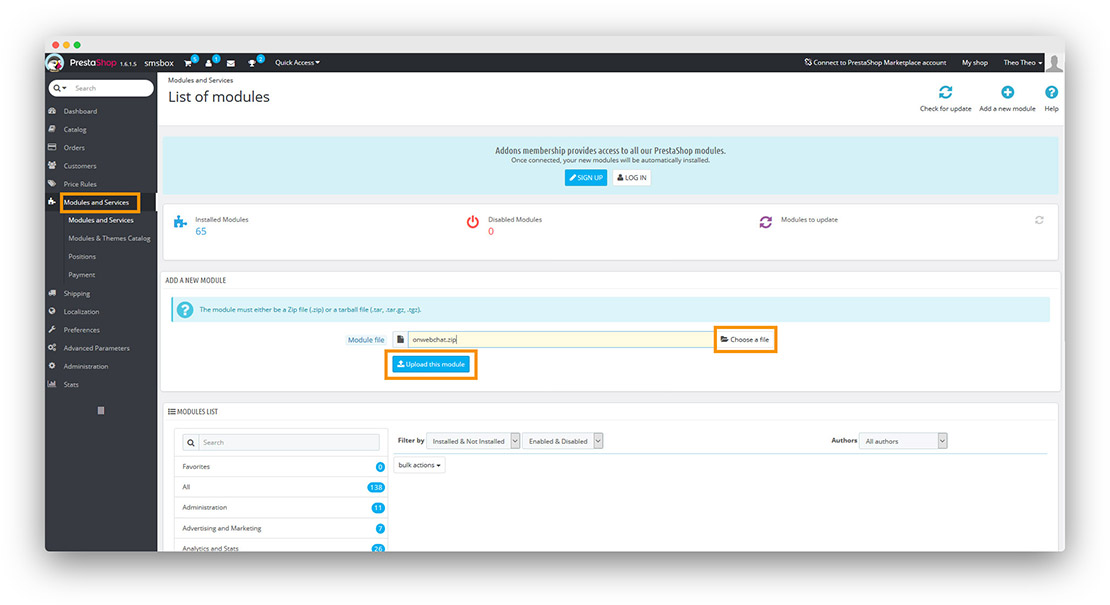Open the Quick Access dropdown
Viewport: 1110px width, 605px height.
297,62
